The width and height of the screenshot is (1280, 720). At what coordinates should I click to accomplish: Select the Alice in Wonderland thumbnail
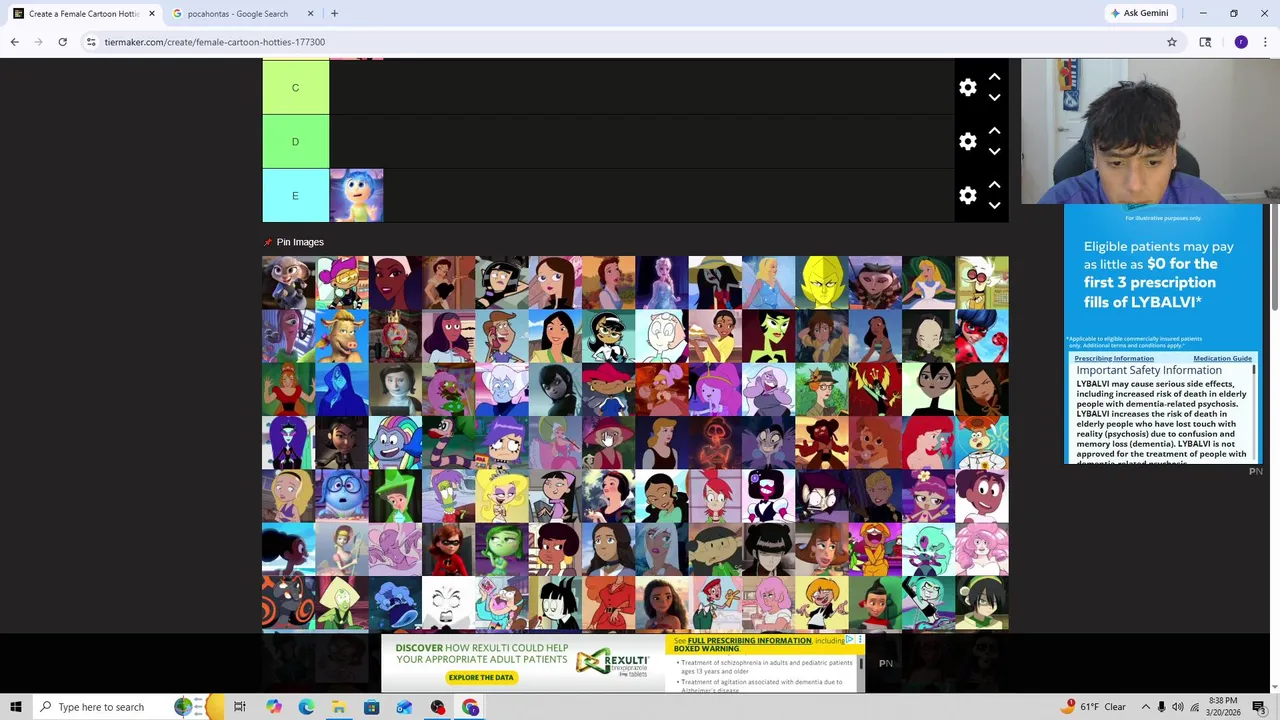coord(928,282)
